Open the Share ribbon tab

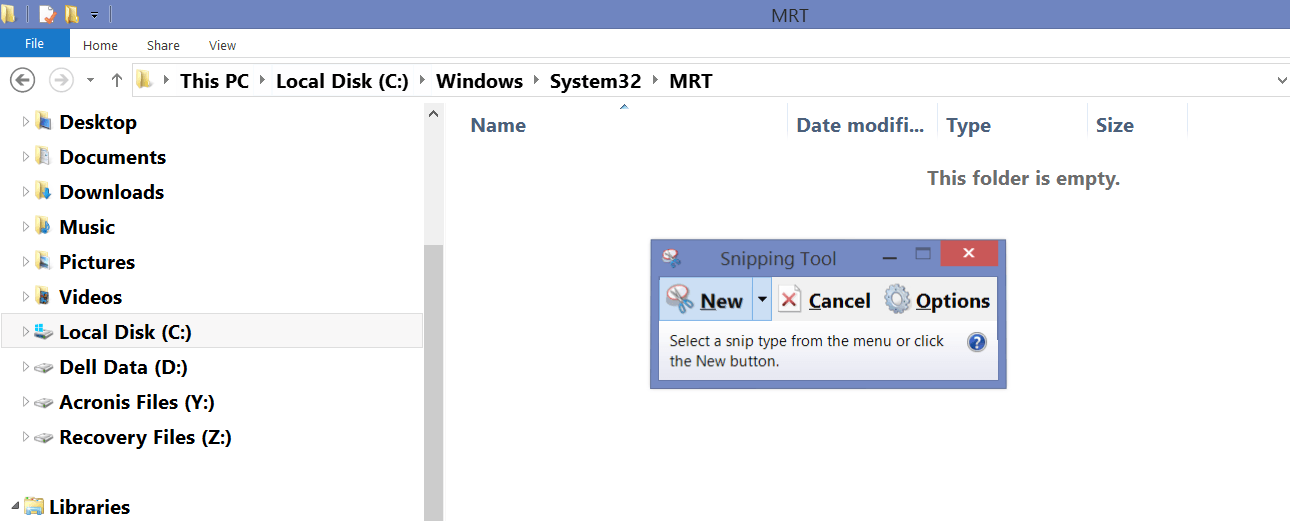163,45
